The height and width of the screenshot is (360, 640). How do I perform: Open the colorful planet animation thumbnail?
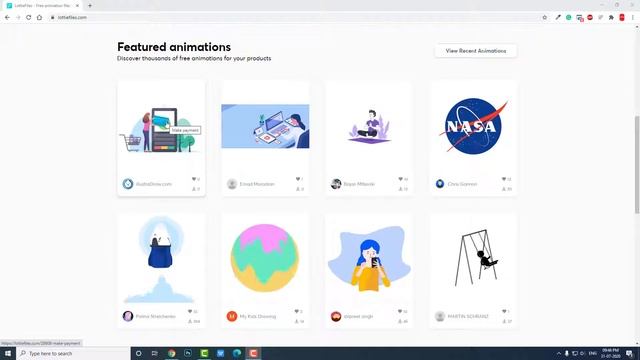264,258
